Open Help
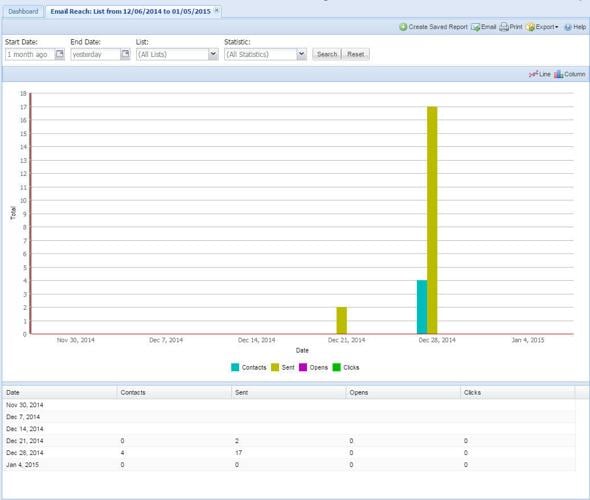Viewport: 590px width, 500px height. [x=575, y=27]
